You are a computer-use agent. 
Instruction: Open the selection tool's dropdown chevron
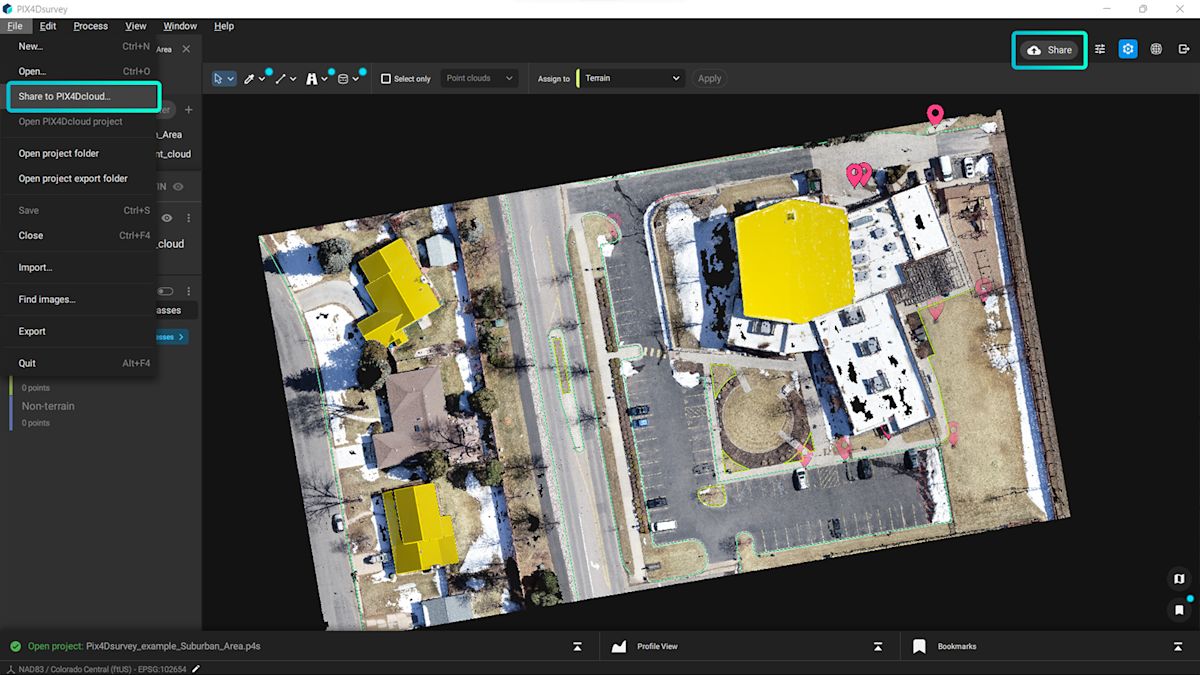232,78
